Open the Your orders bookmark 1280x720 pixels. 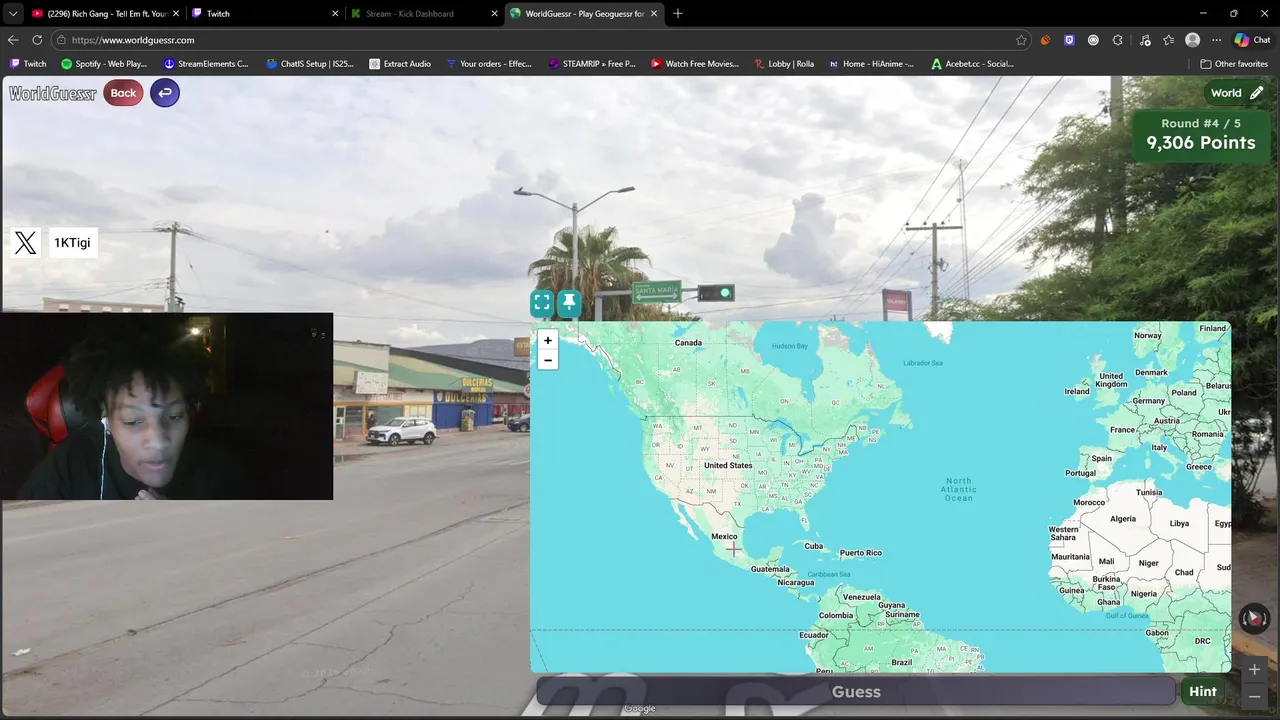coord(489,64)
